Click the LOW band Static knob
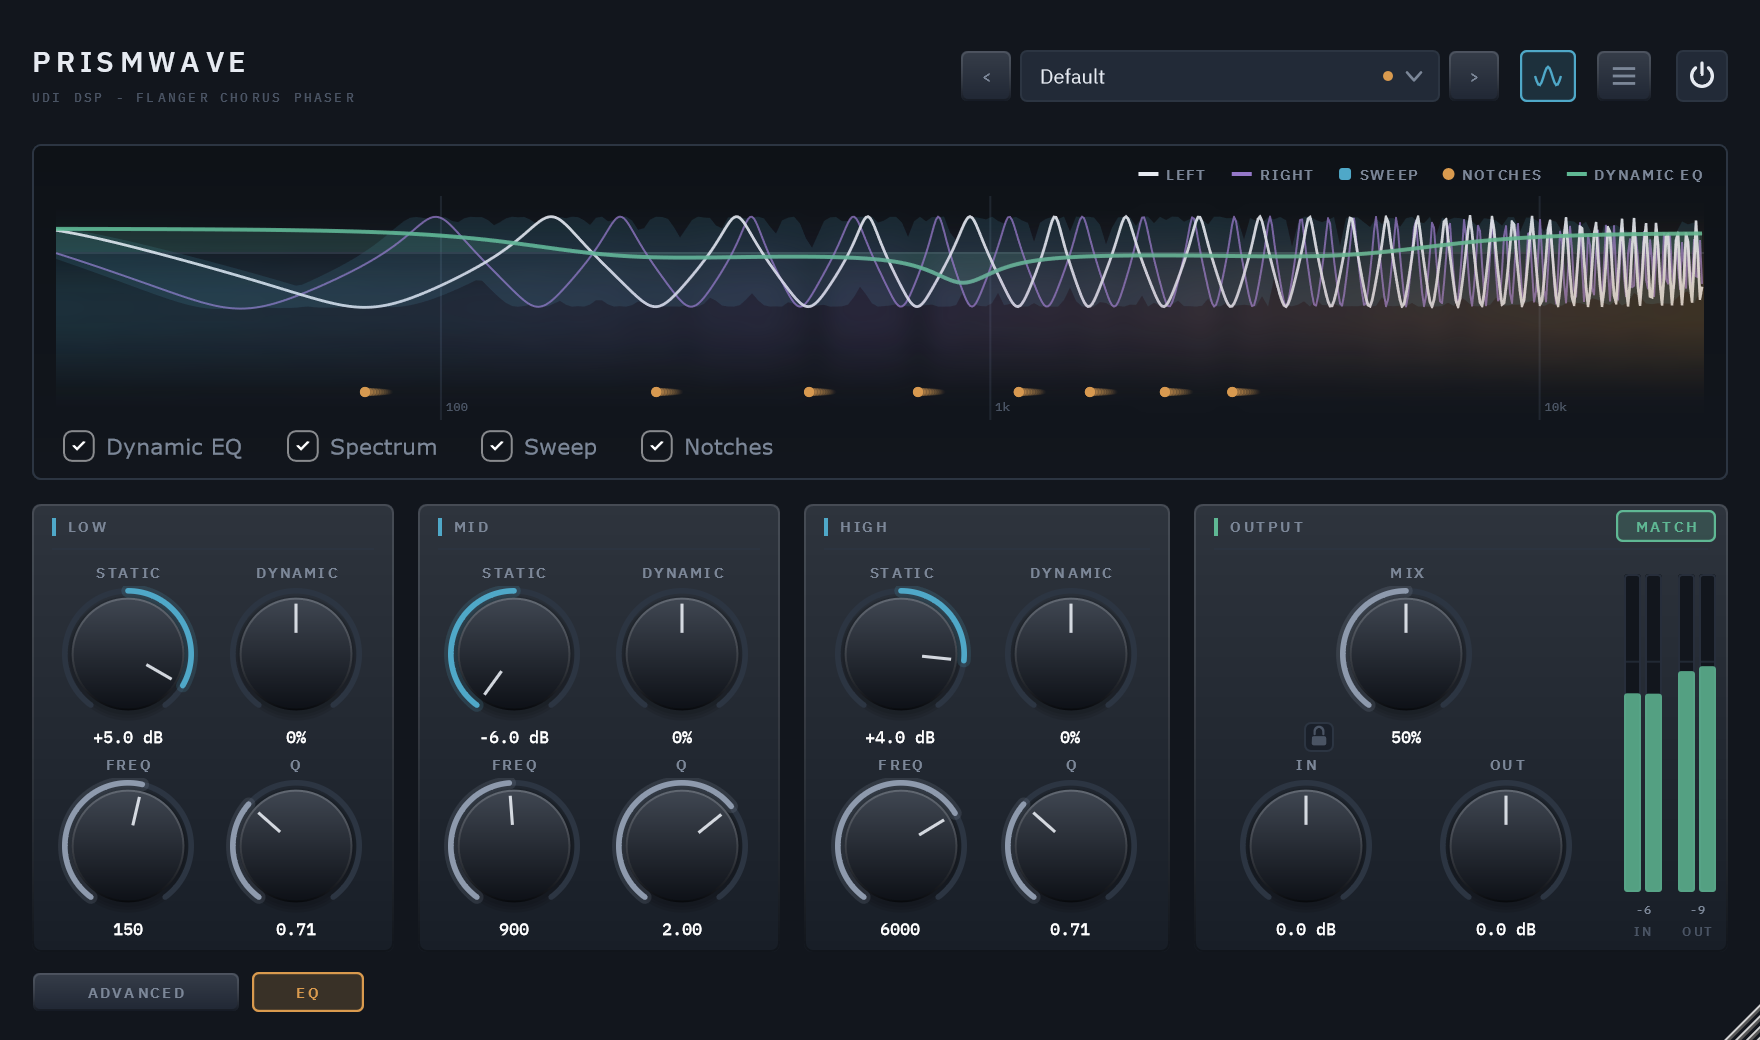1760x1040 pixels. click(x=128, y=654)
